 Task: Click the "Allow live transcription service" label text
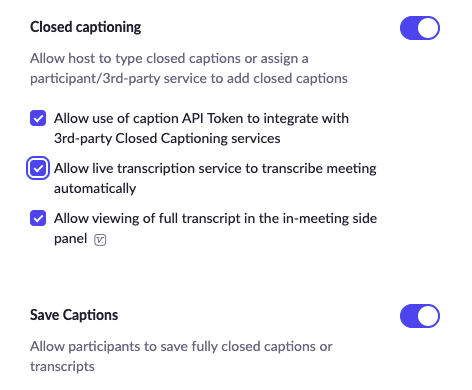click(215, 178)
